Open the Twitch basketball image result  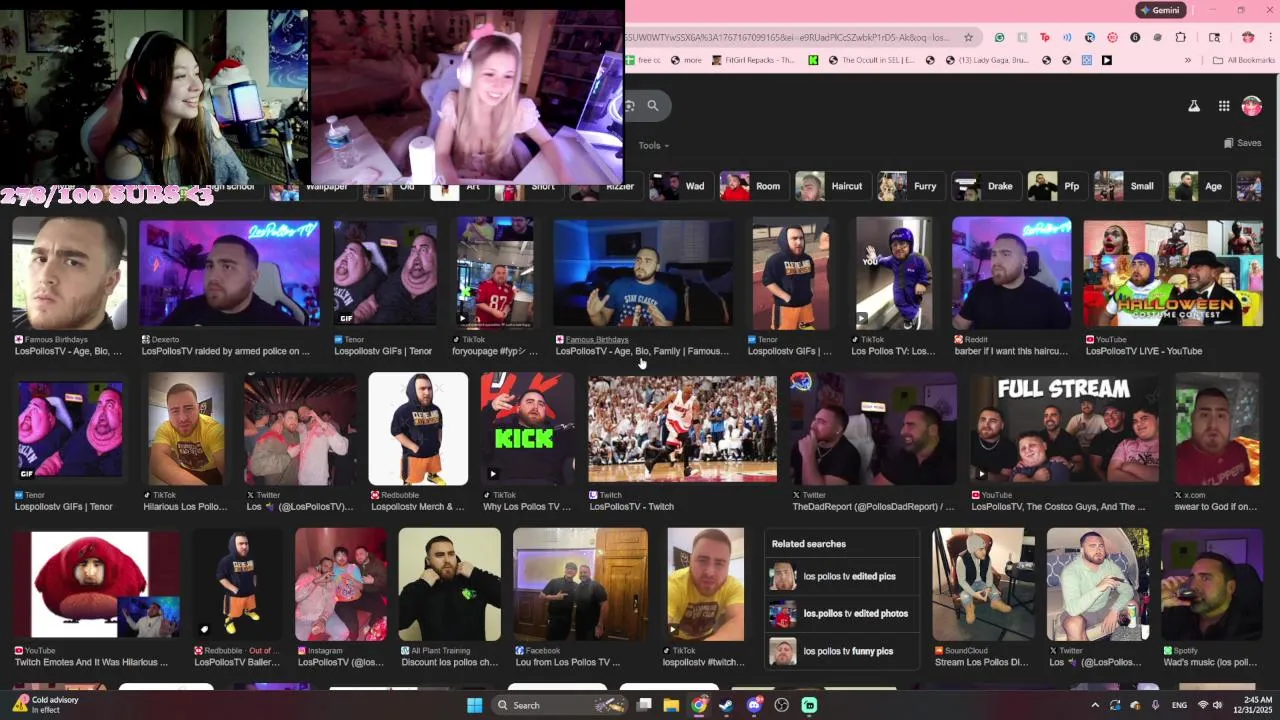click(683, 429)
